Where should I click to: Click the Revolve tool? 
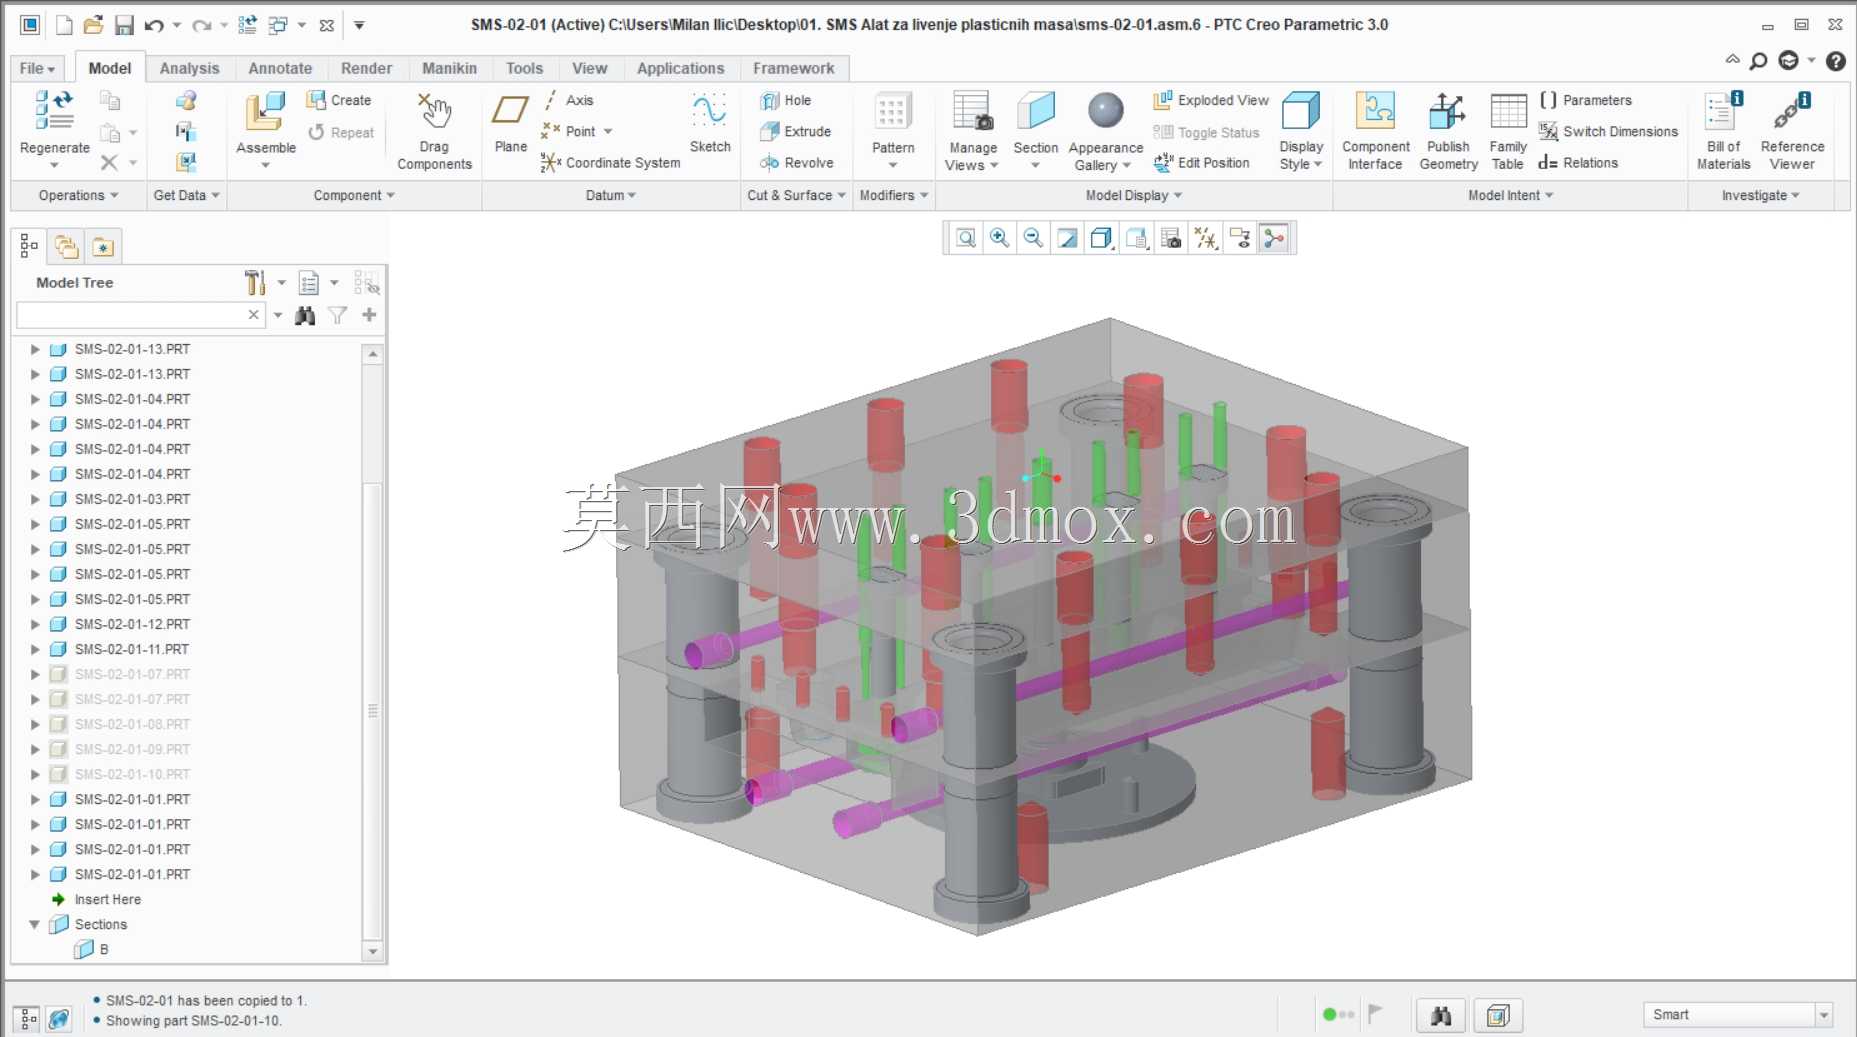click(x=796, y=162)
